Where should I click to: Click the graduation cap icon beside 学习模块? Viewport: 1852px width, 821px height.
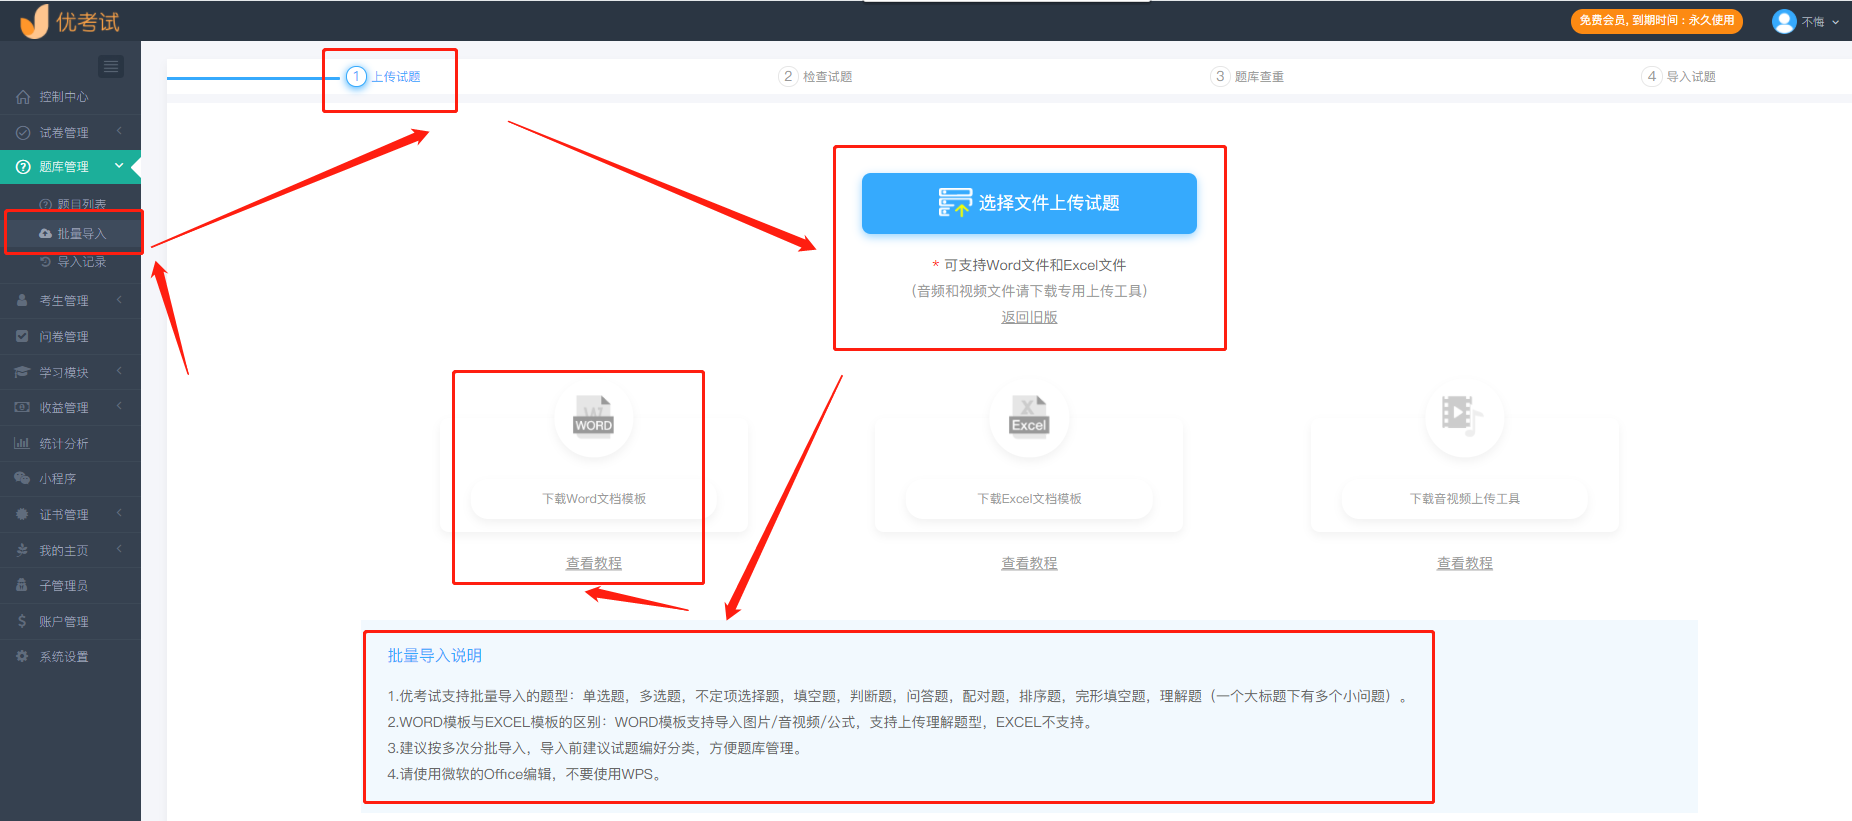point(22,372)
